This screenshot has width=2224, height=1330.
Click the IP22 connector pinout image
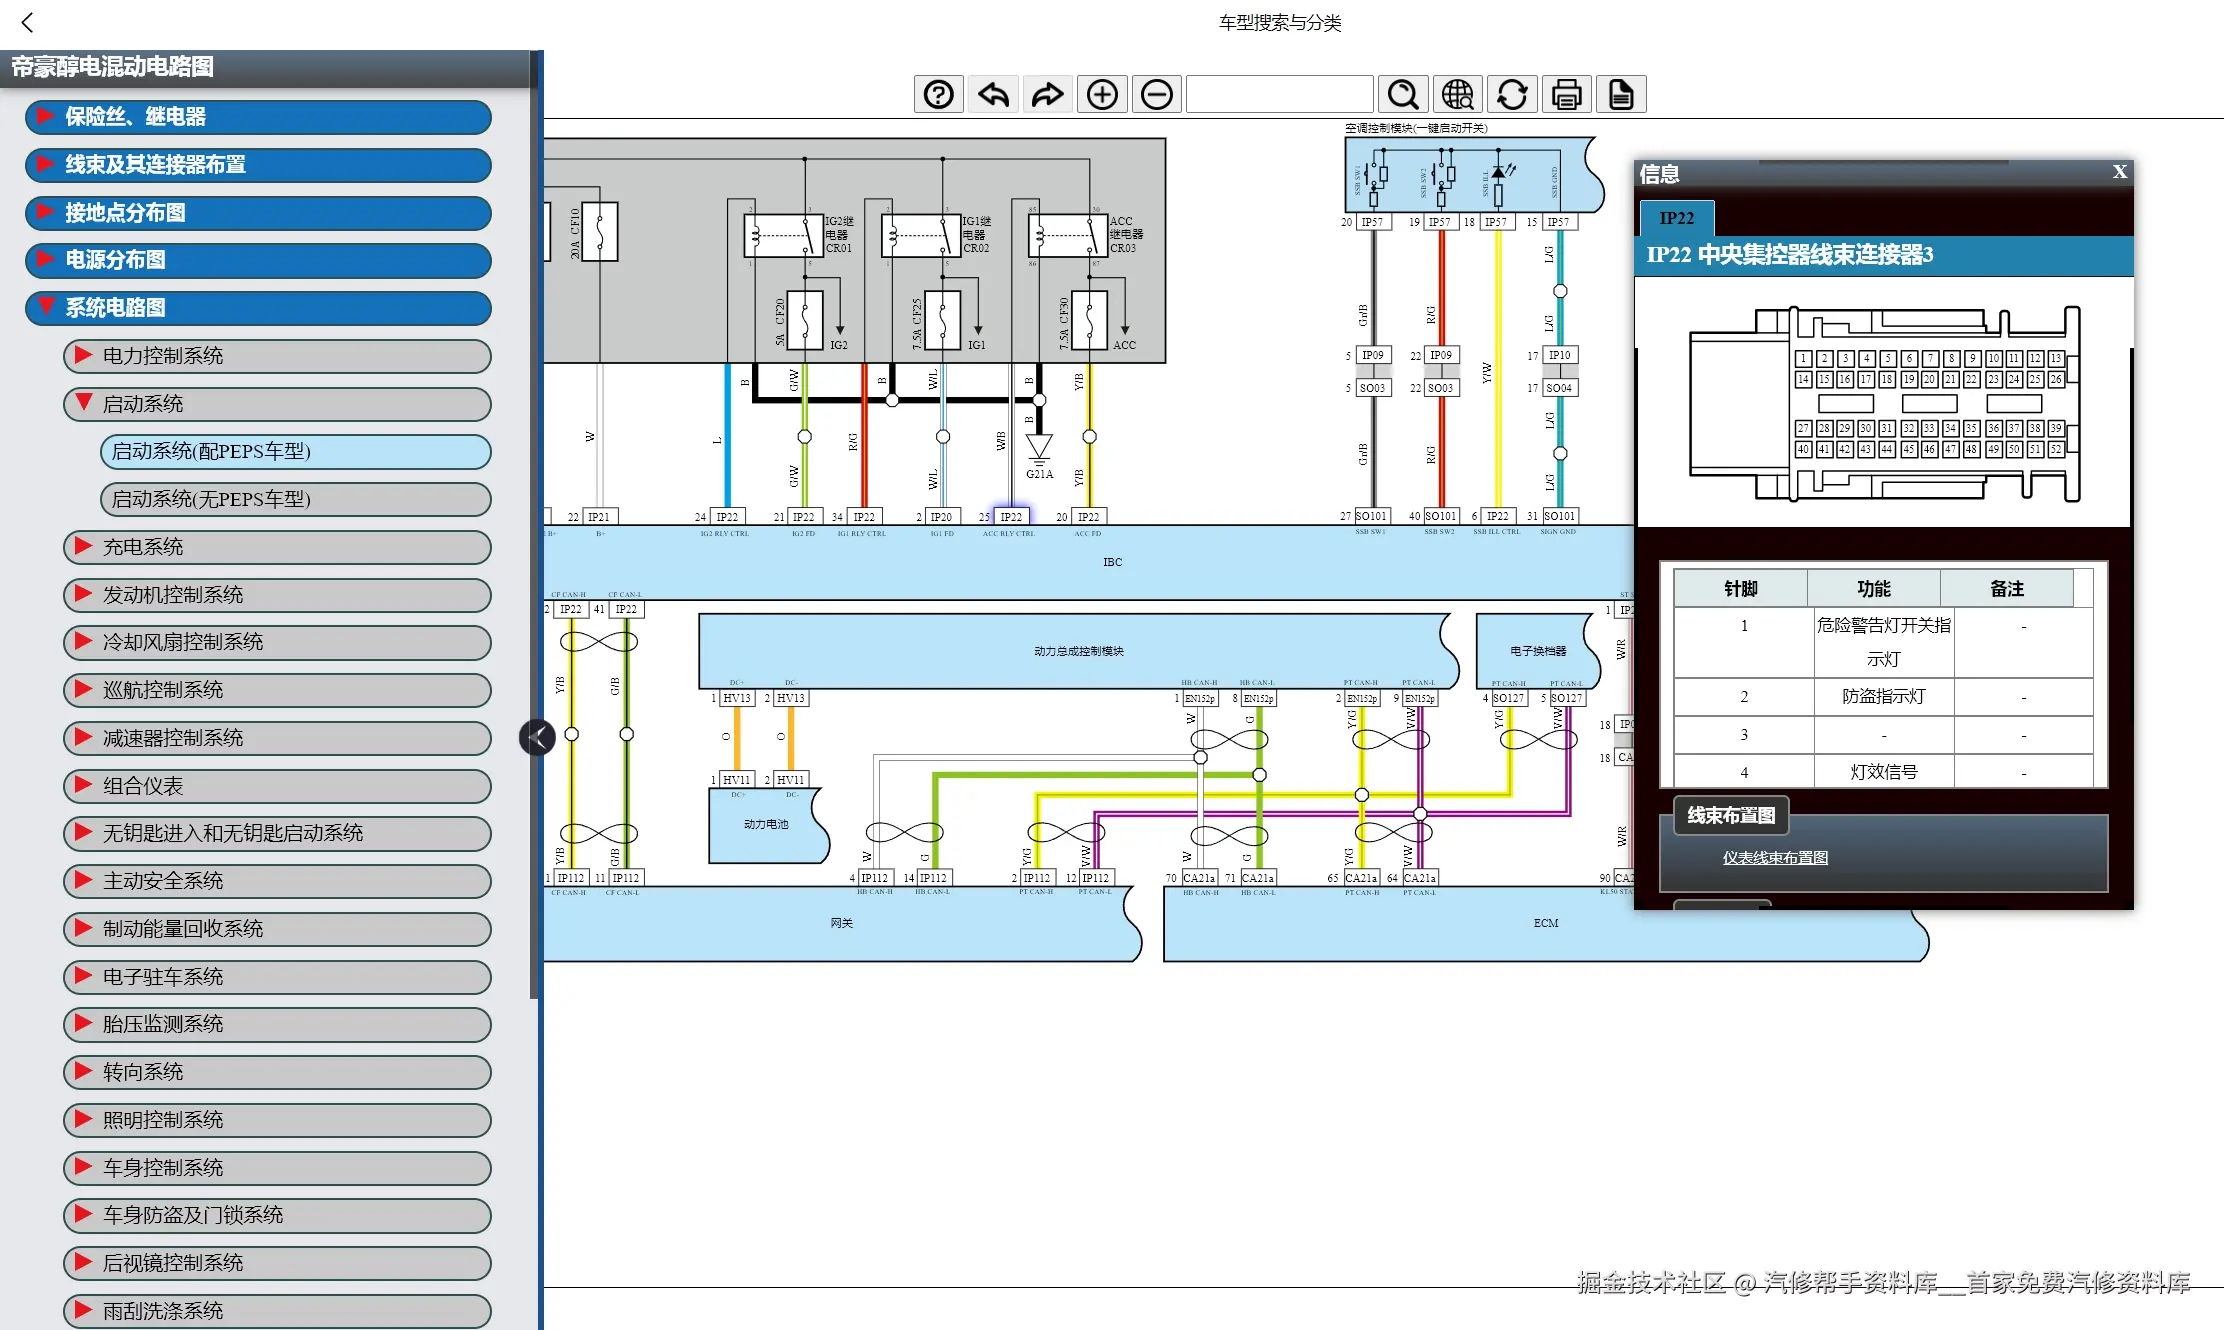pyautogui.click(x=1884, y=404)
